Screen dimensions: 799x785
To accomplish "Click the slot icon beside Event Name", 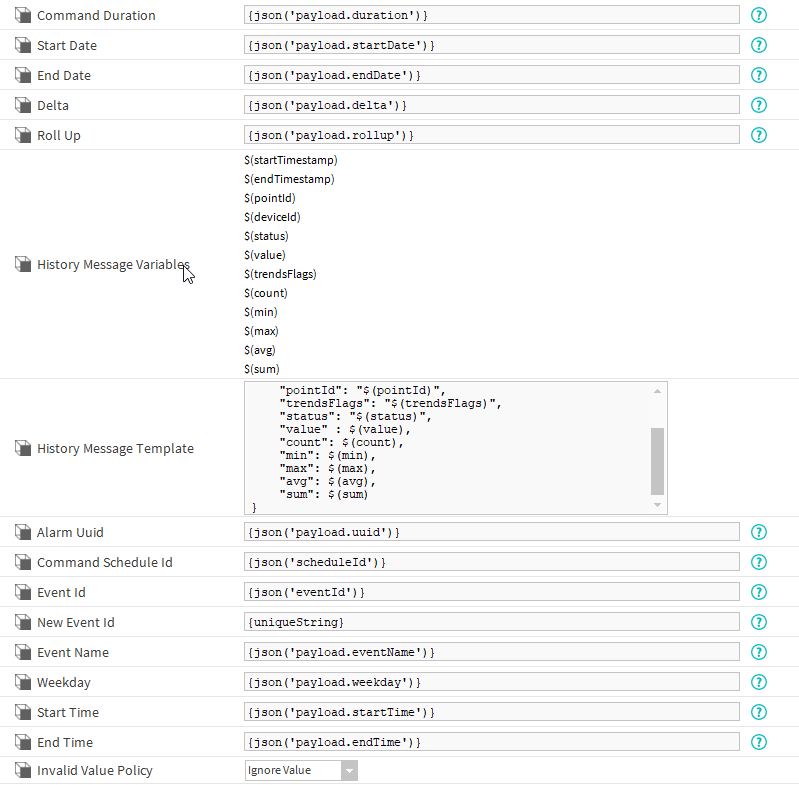I will point(23,652).
